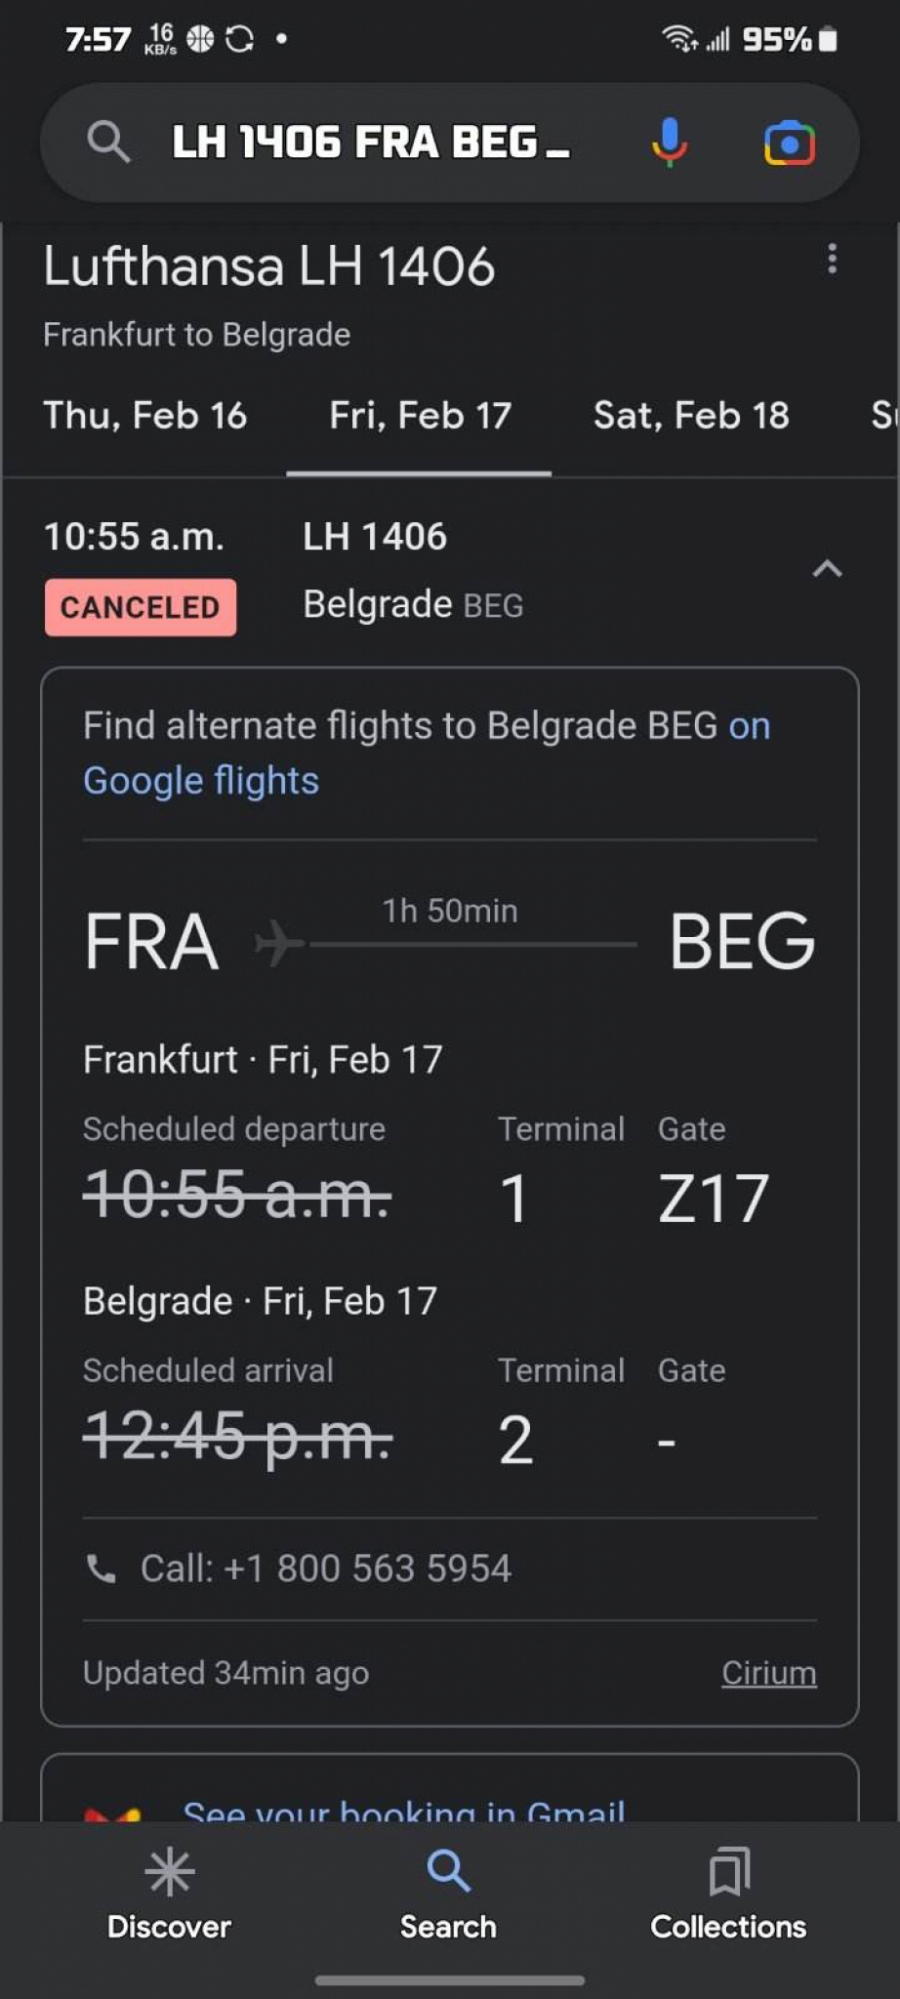Tap the Gmail envelope icon
This screenshot has width=900, height=1999.
pos(112,1812)
